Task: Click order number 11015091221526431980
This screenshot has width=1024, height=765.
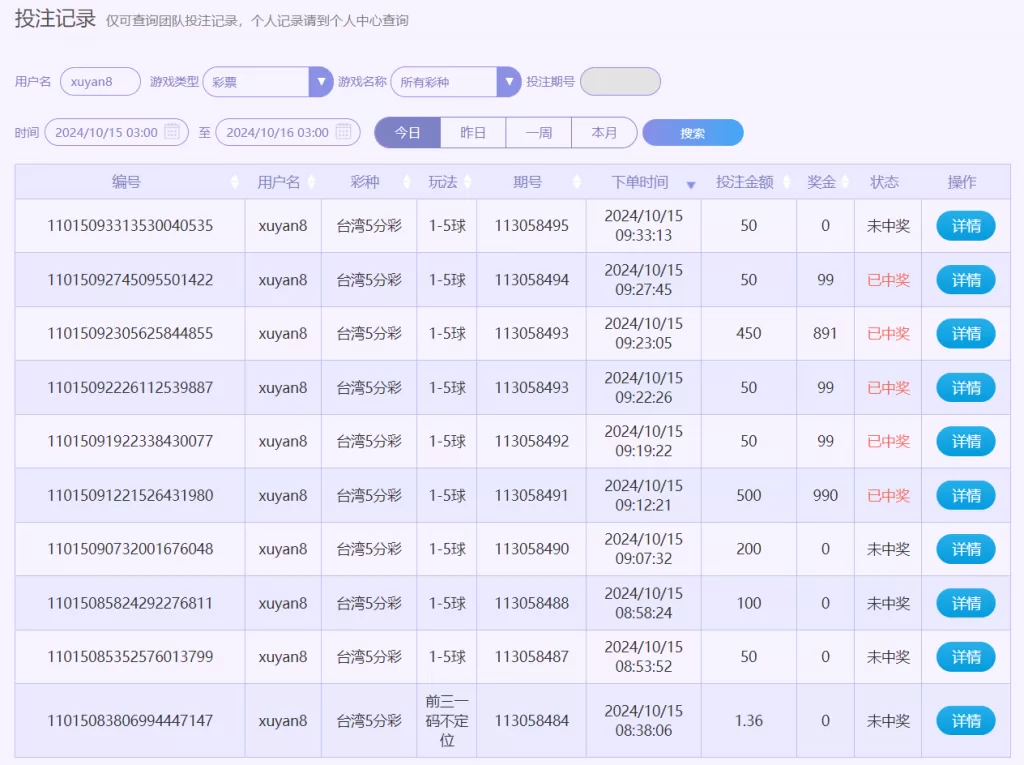Action: point(130,495)
